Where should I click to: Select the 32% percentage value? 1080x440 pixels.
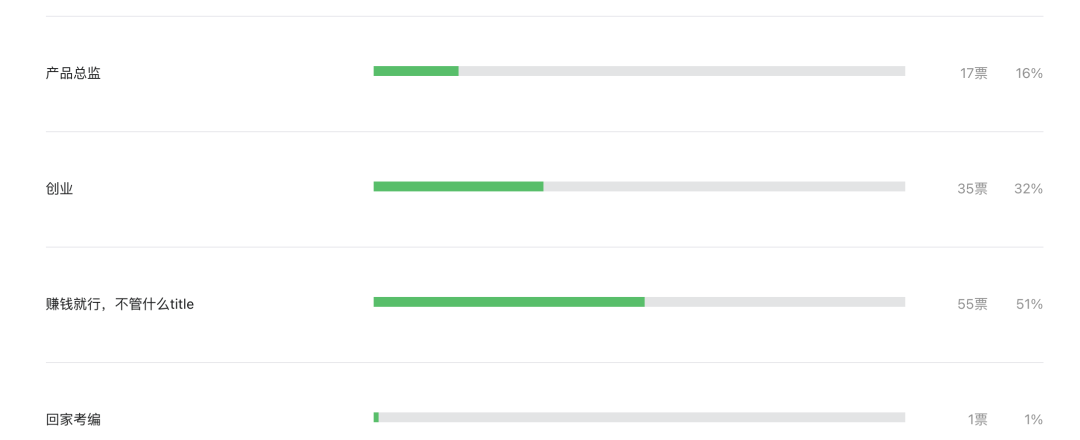(1028, 189)
